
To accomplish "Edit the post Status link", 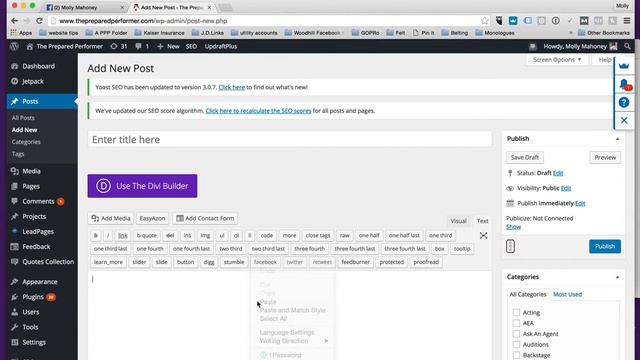I will pyautogui.click(x=558, y=173).
